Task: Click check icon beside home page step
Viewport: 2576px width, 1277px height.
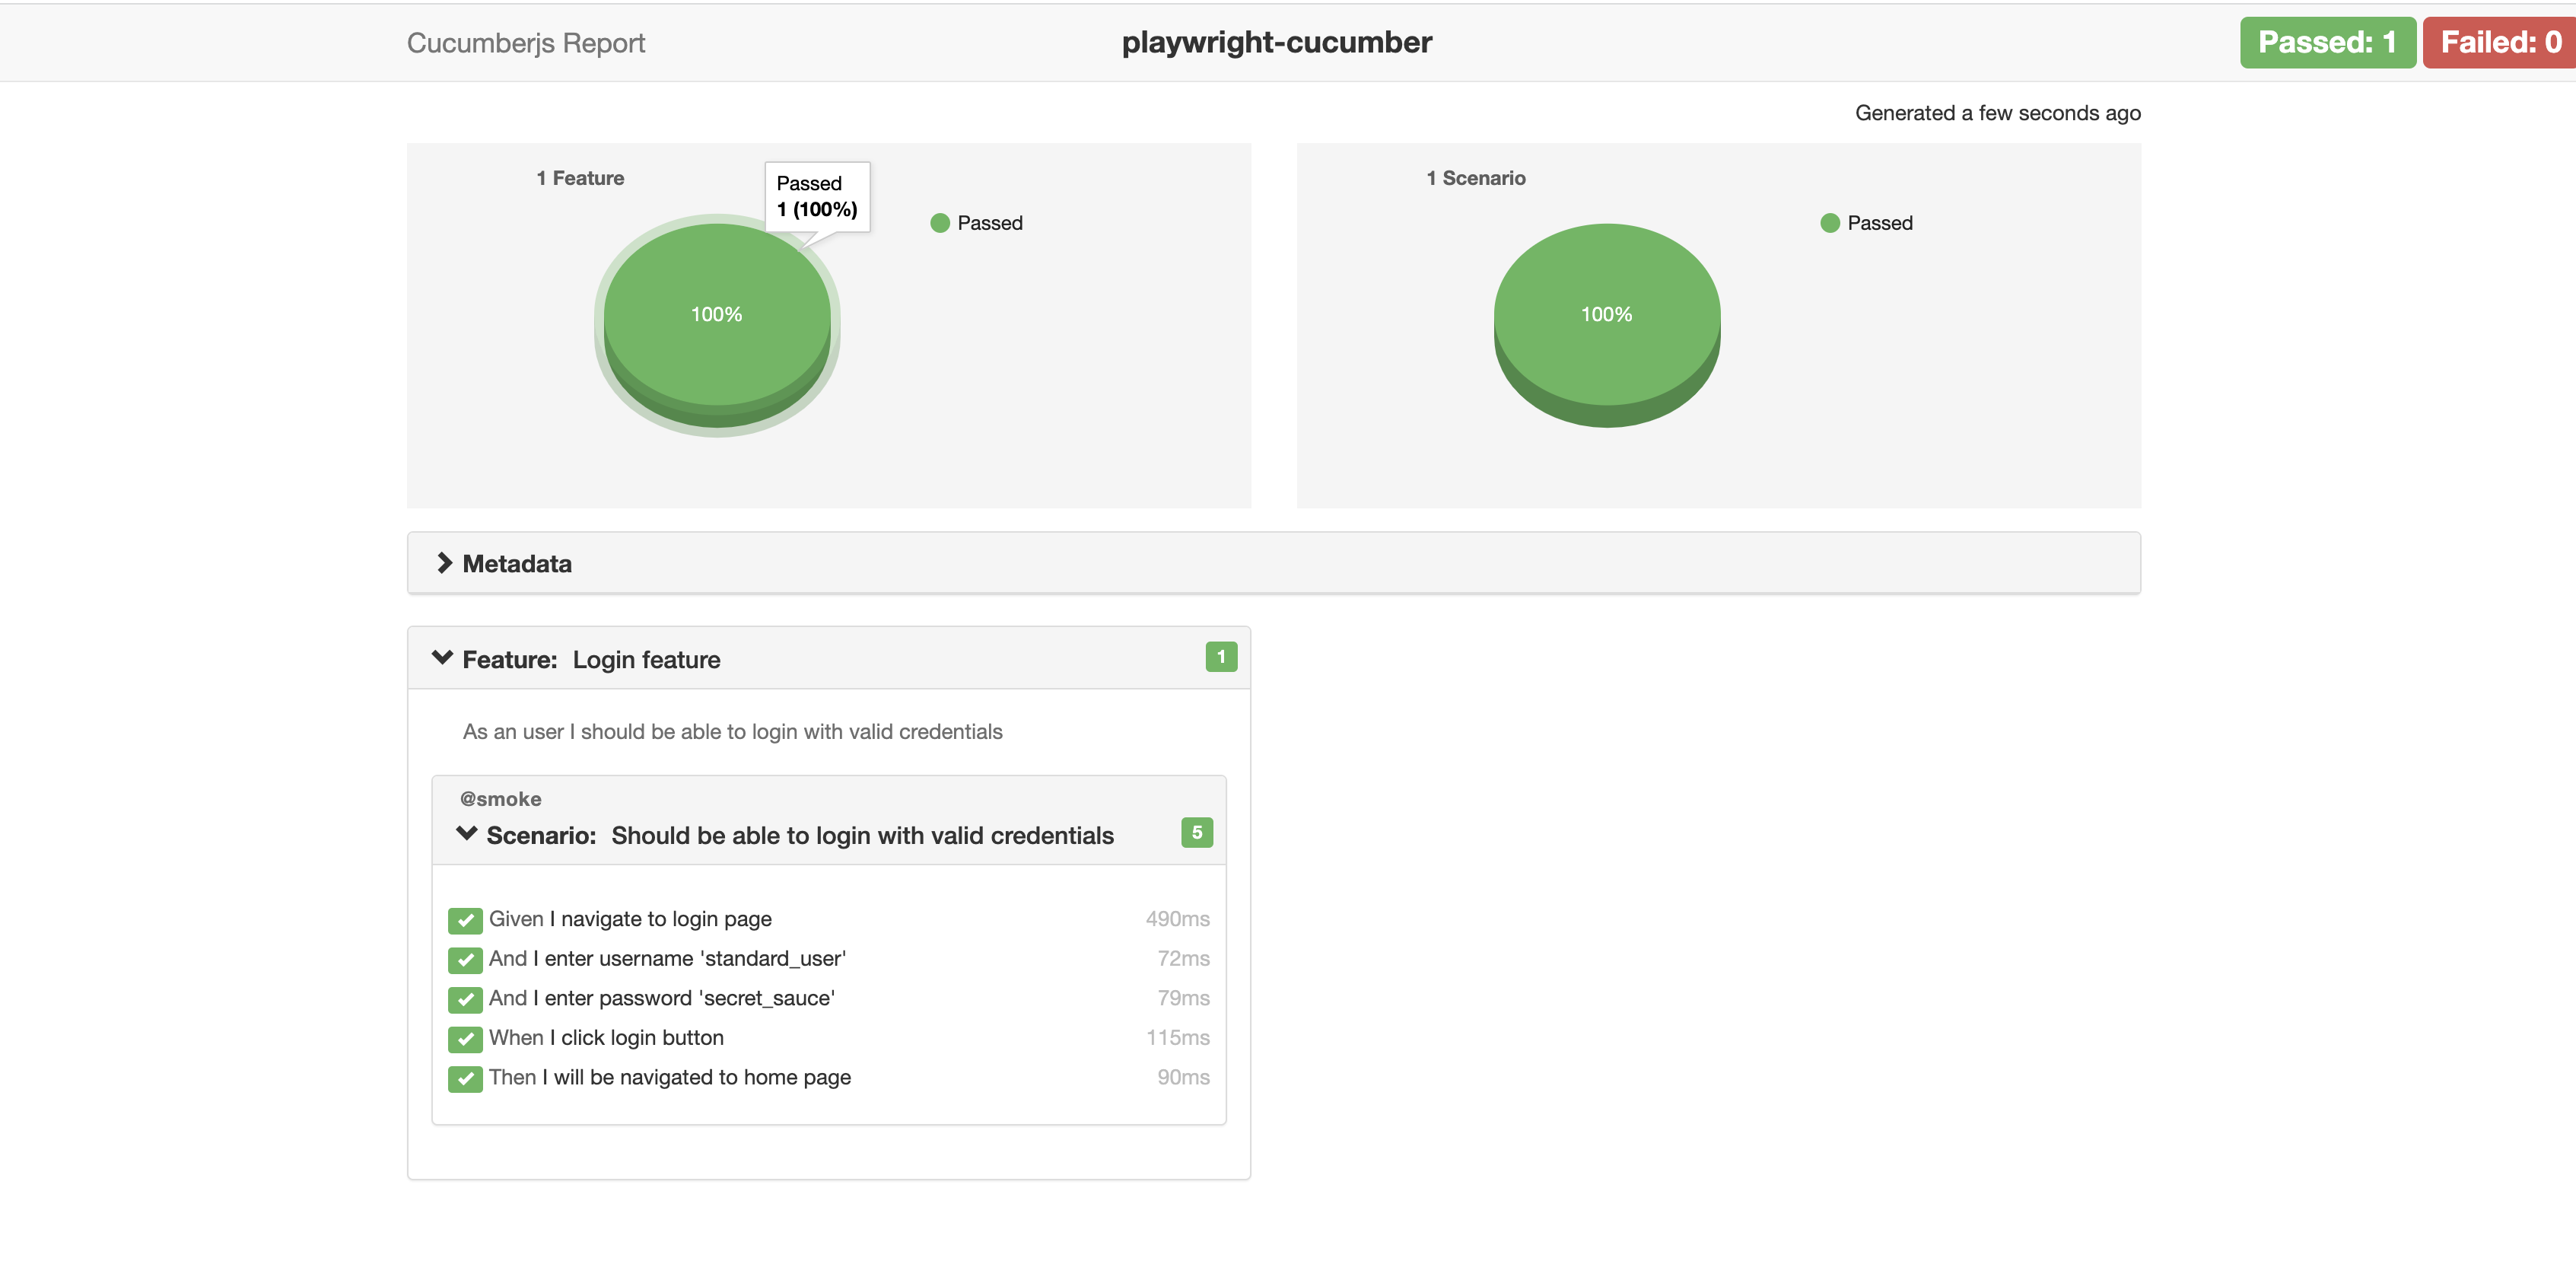Action: pyautogui.click(x=465, y=1078)
